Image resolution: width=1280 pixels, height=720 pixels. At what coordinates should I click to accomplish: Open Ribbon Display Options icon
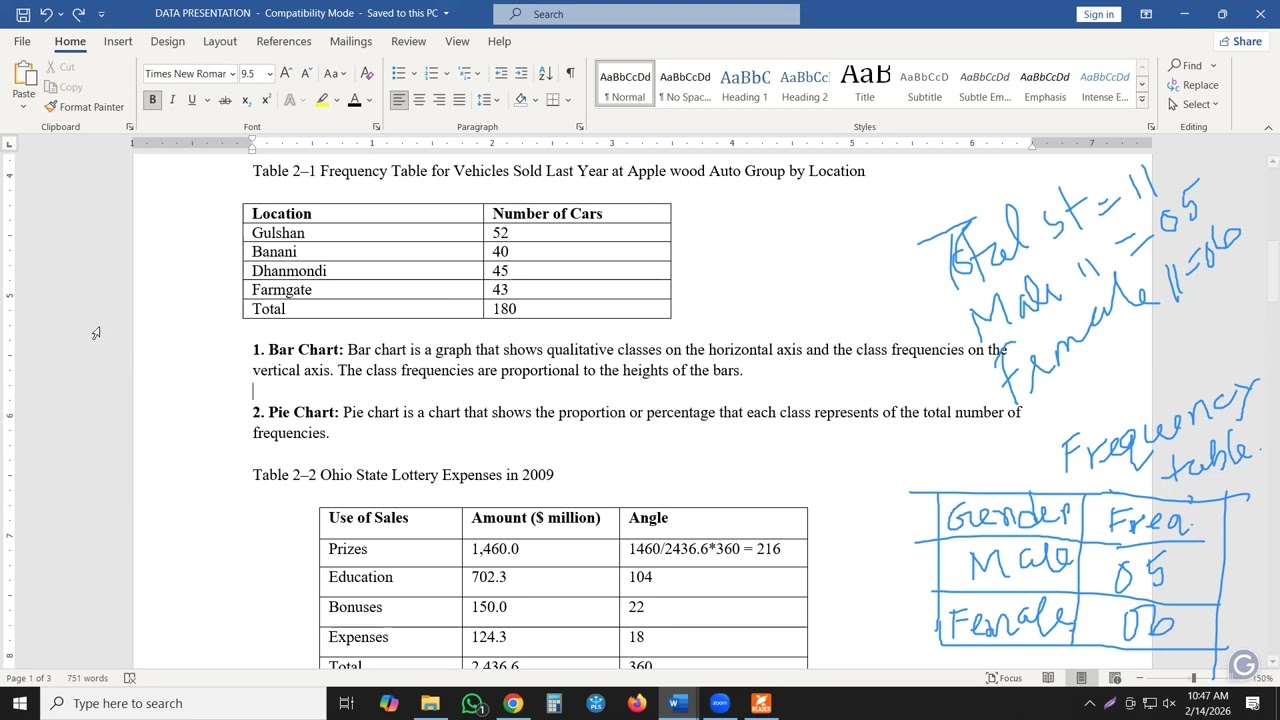coord(1146,14)
